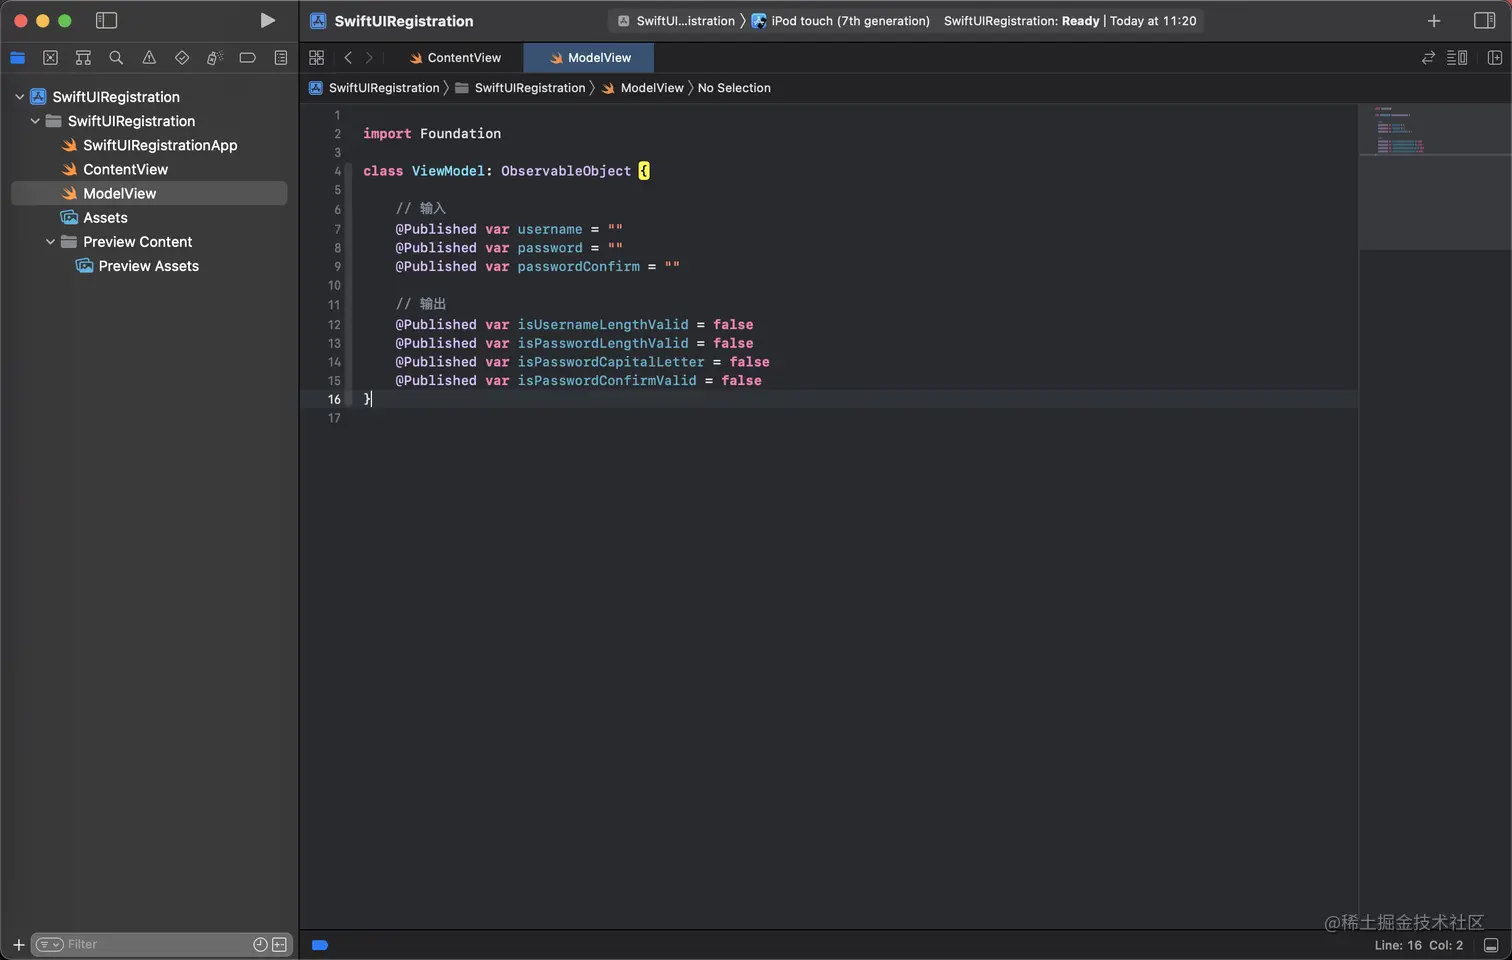Choose the SwiftUI...istration scheme
This screenshot has height=960, width=1512.
pos(676,20)
